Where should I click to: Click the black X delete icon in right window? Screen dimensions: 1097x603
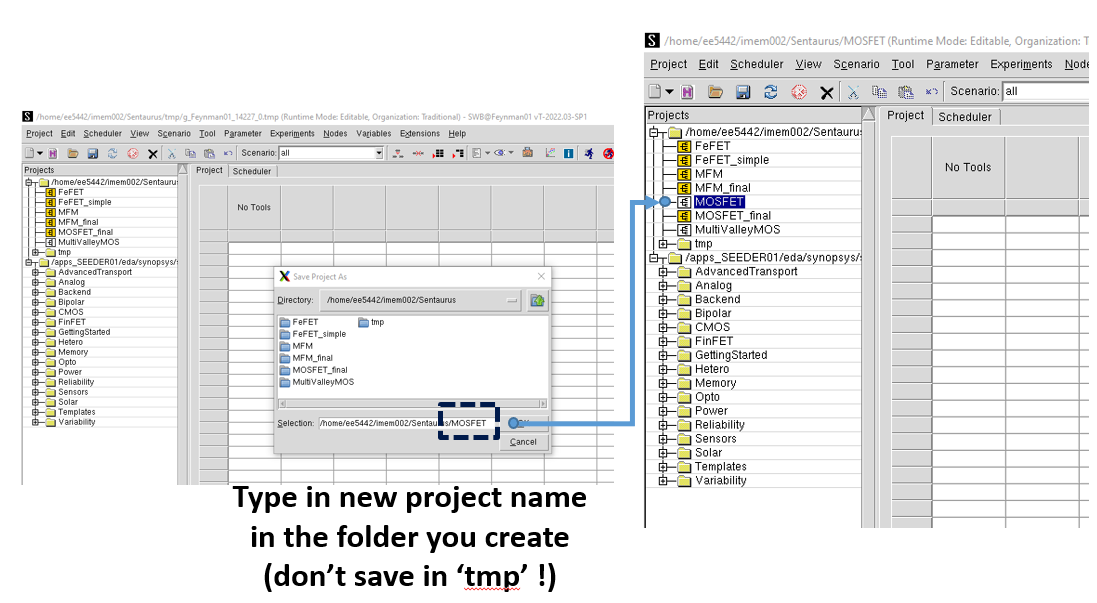(x=827, y=92)
